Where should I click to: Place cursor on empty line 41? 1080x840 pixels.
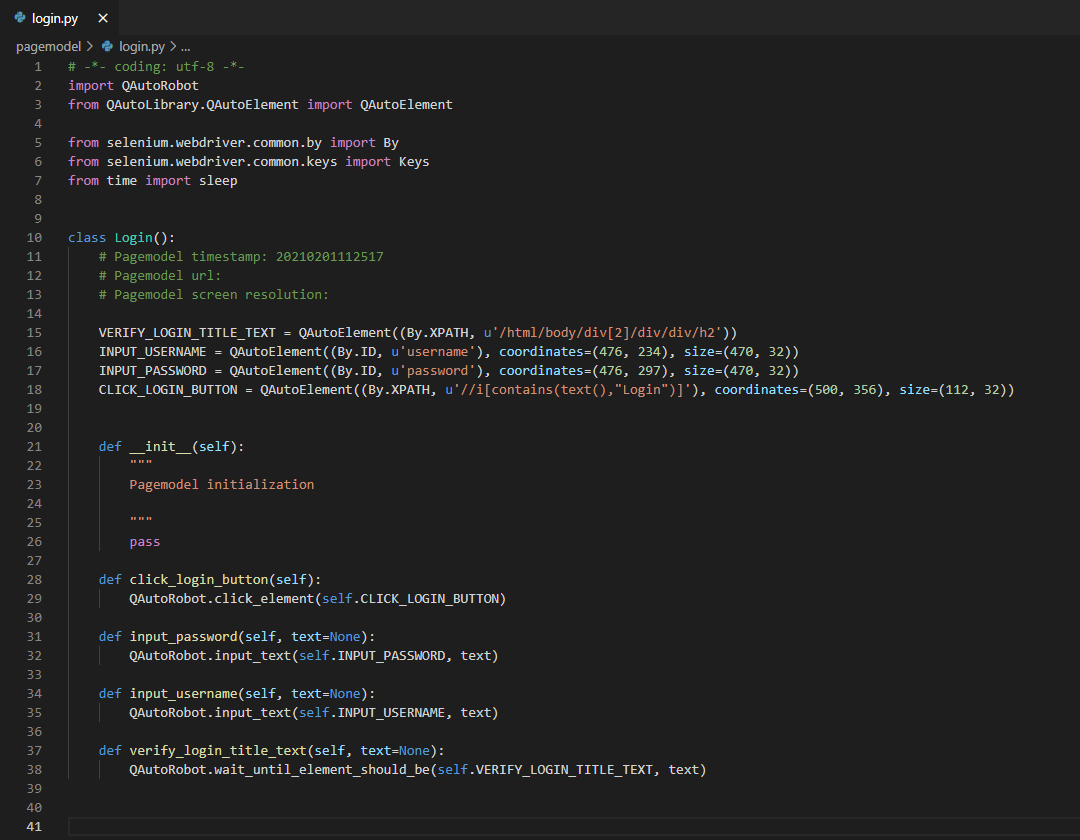574,827
